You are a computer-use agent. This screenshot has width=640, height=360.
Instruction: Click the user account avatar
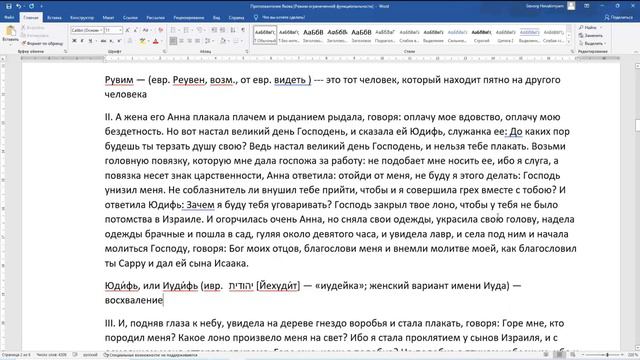tap(571, 6)
